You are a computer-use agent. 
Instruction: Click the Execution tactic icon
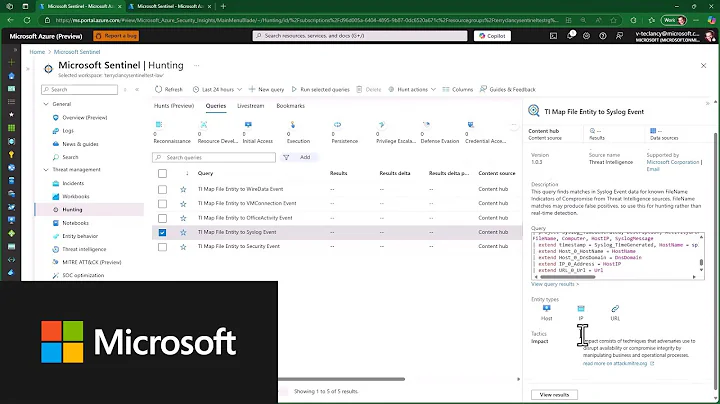click(293, 125)
